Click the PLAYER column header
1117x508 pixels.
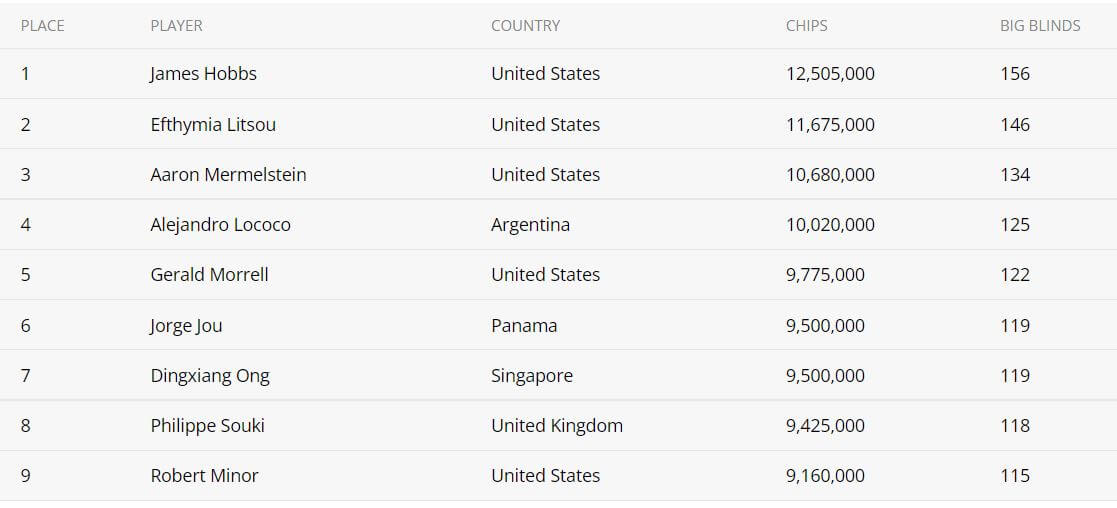click(x=176, y=26)
